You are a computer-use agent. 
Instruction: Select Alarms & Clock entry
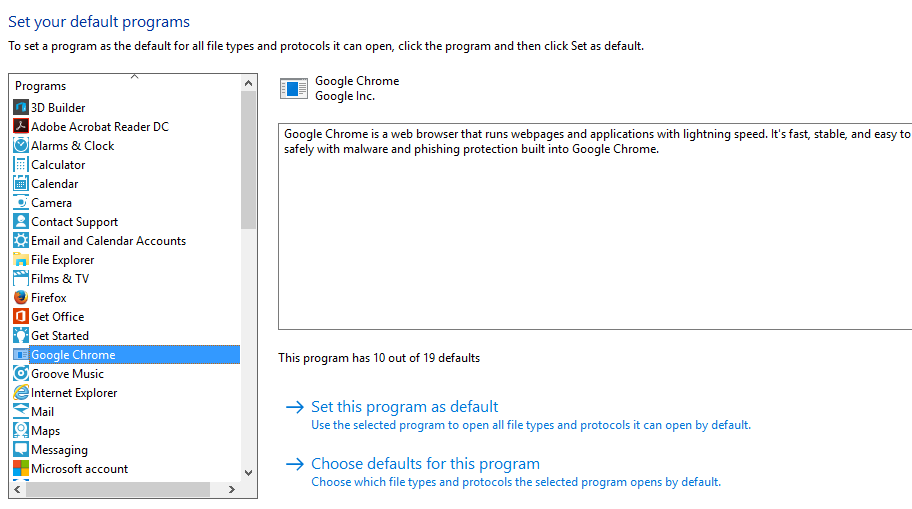73,145
